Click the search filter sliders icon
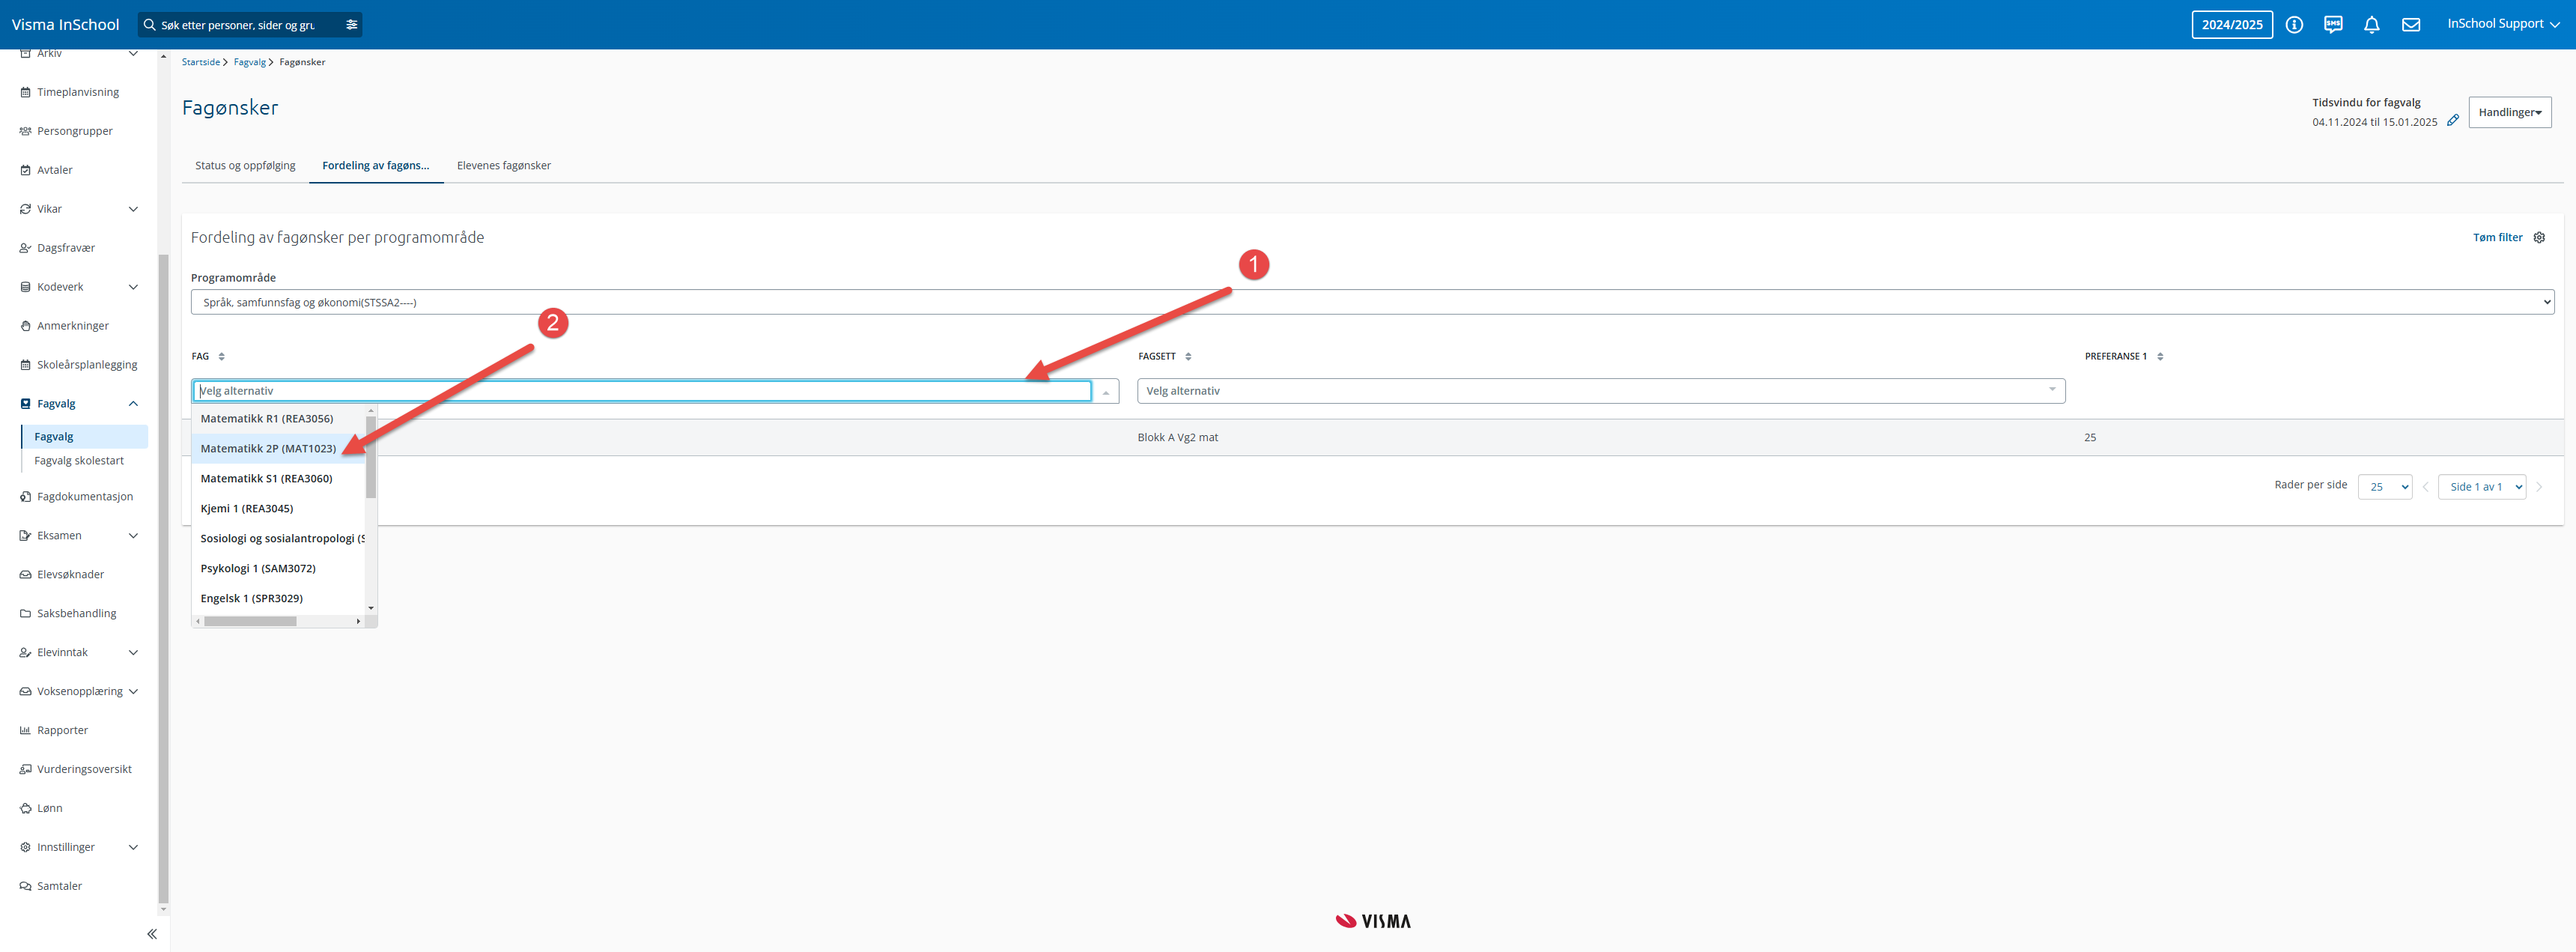 pyautogui.click(x=352, y=24)
